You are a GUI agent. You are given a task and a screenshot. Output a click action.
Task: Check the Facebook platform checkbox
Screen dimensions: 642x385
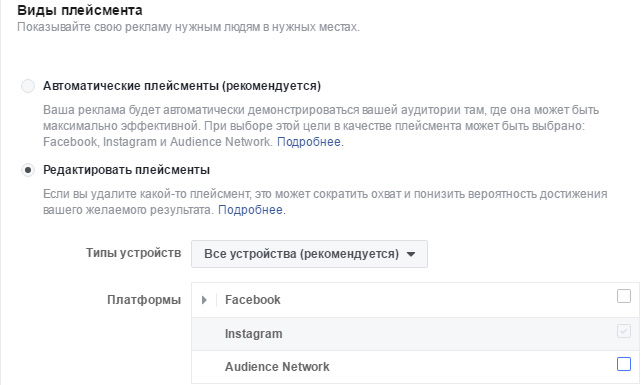point(624,296)
